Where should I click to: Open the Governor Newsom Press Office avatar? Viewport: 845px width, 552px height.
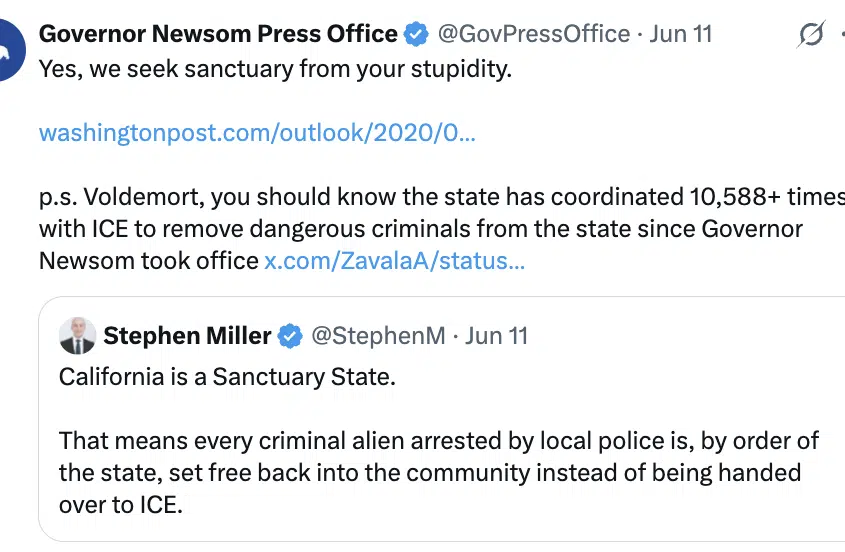pyautogui.click(x=10, y=51)
